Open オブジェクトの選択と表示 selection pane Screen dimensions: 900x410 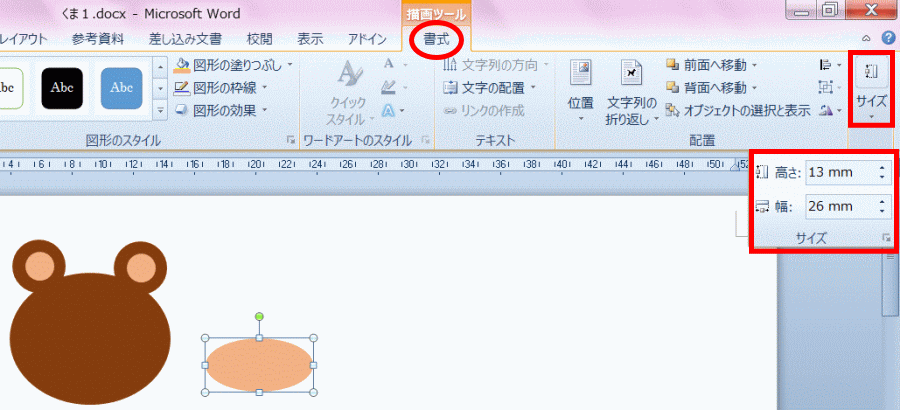[673, 111]
